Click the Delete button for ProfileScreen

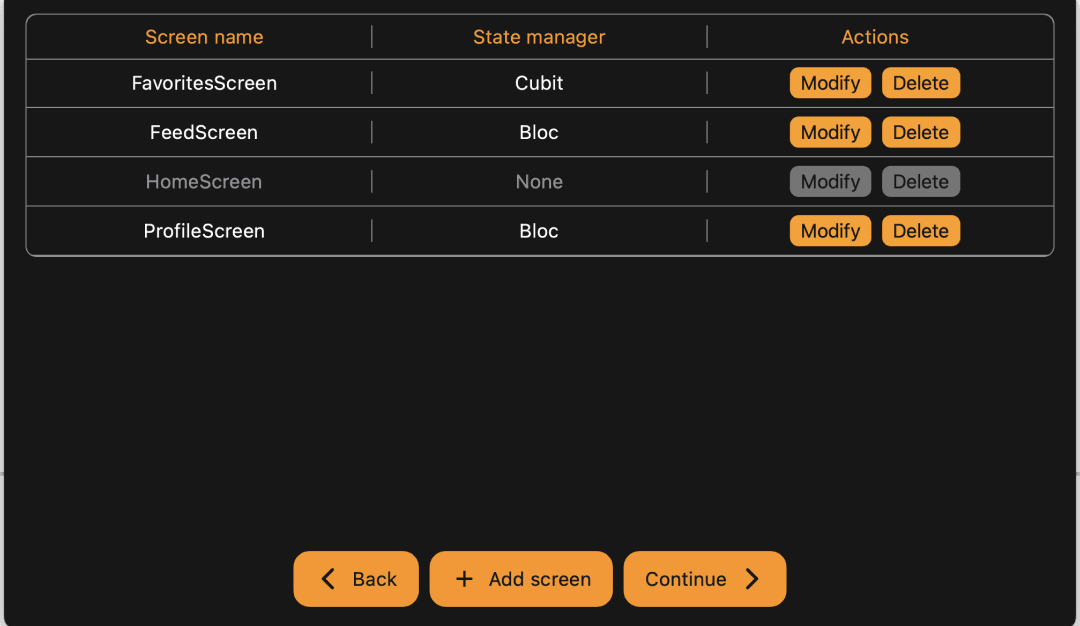click(920, 230)
